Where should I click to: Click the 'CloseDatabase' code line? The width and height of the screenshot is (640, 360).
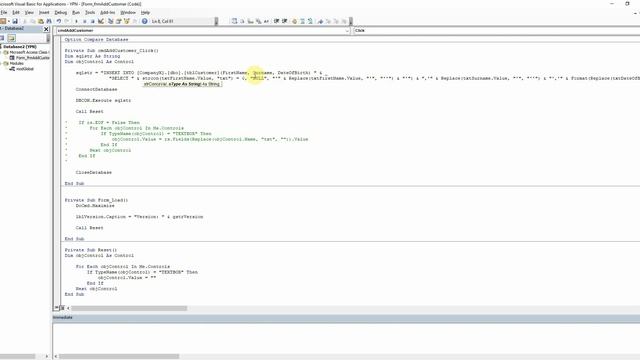point(93,173)
